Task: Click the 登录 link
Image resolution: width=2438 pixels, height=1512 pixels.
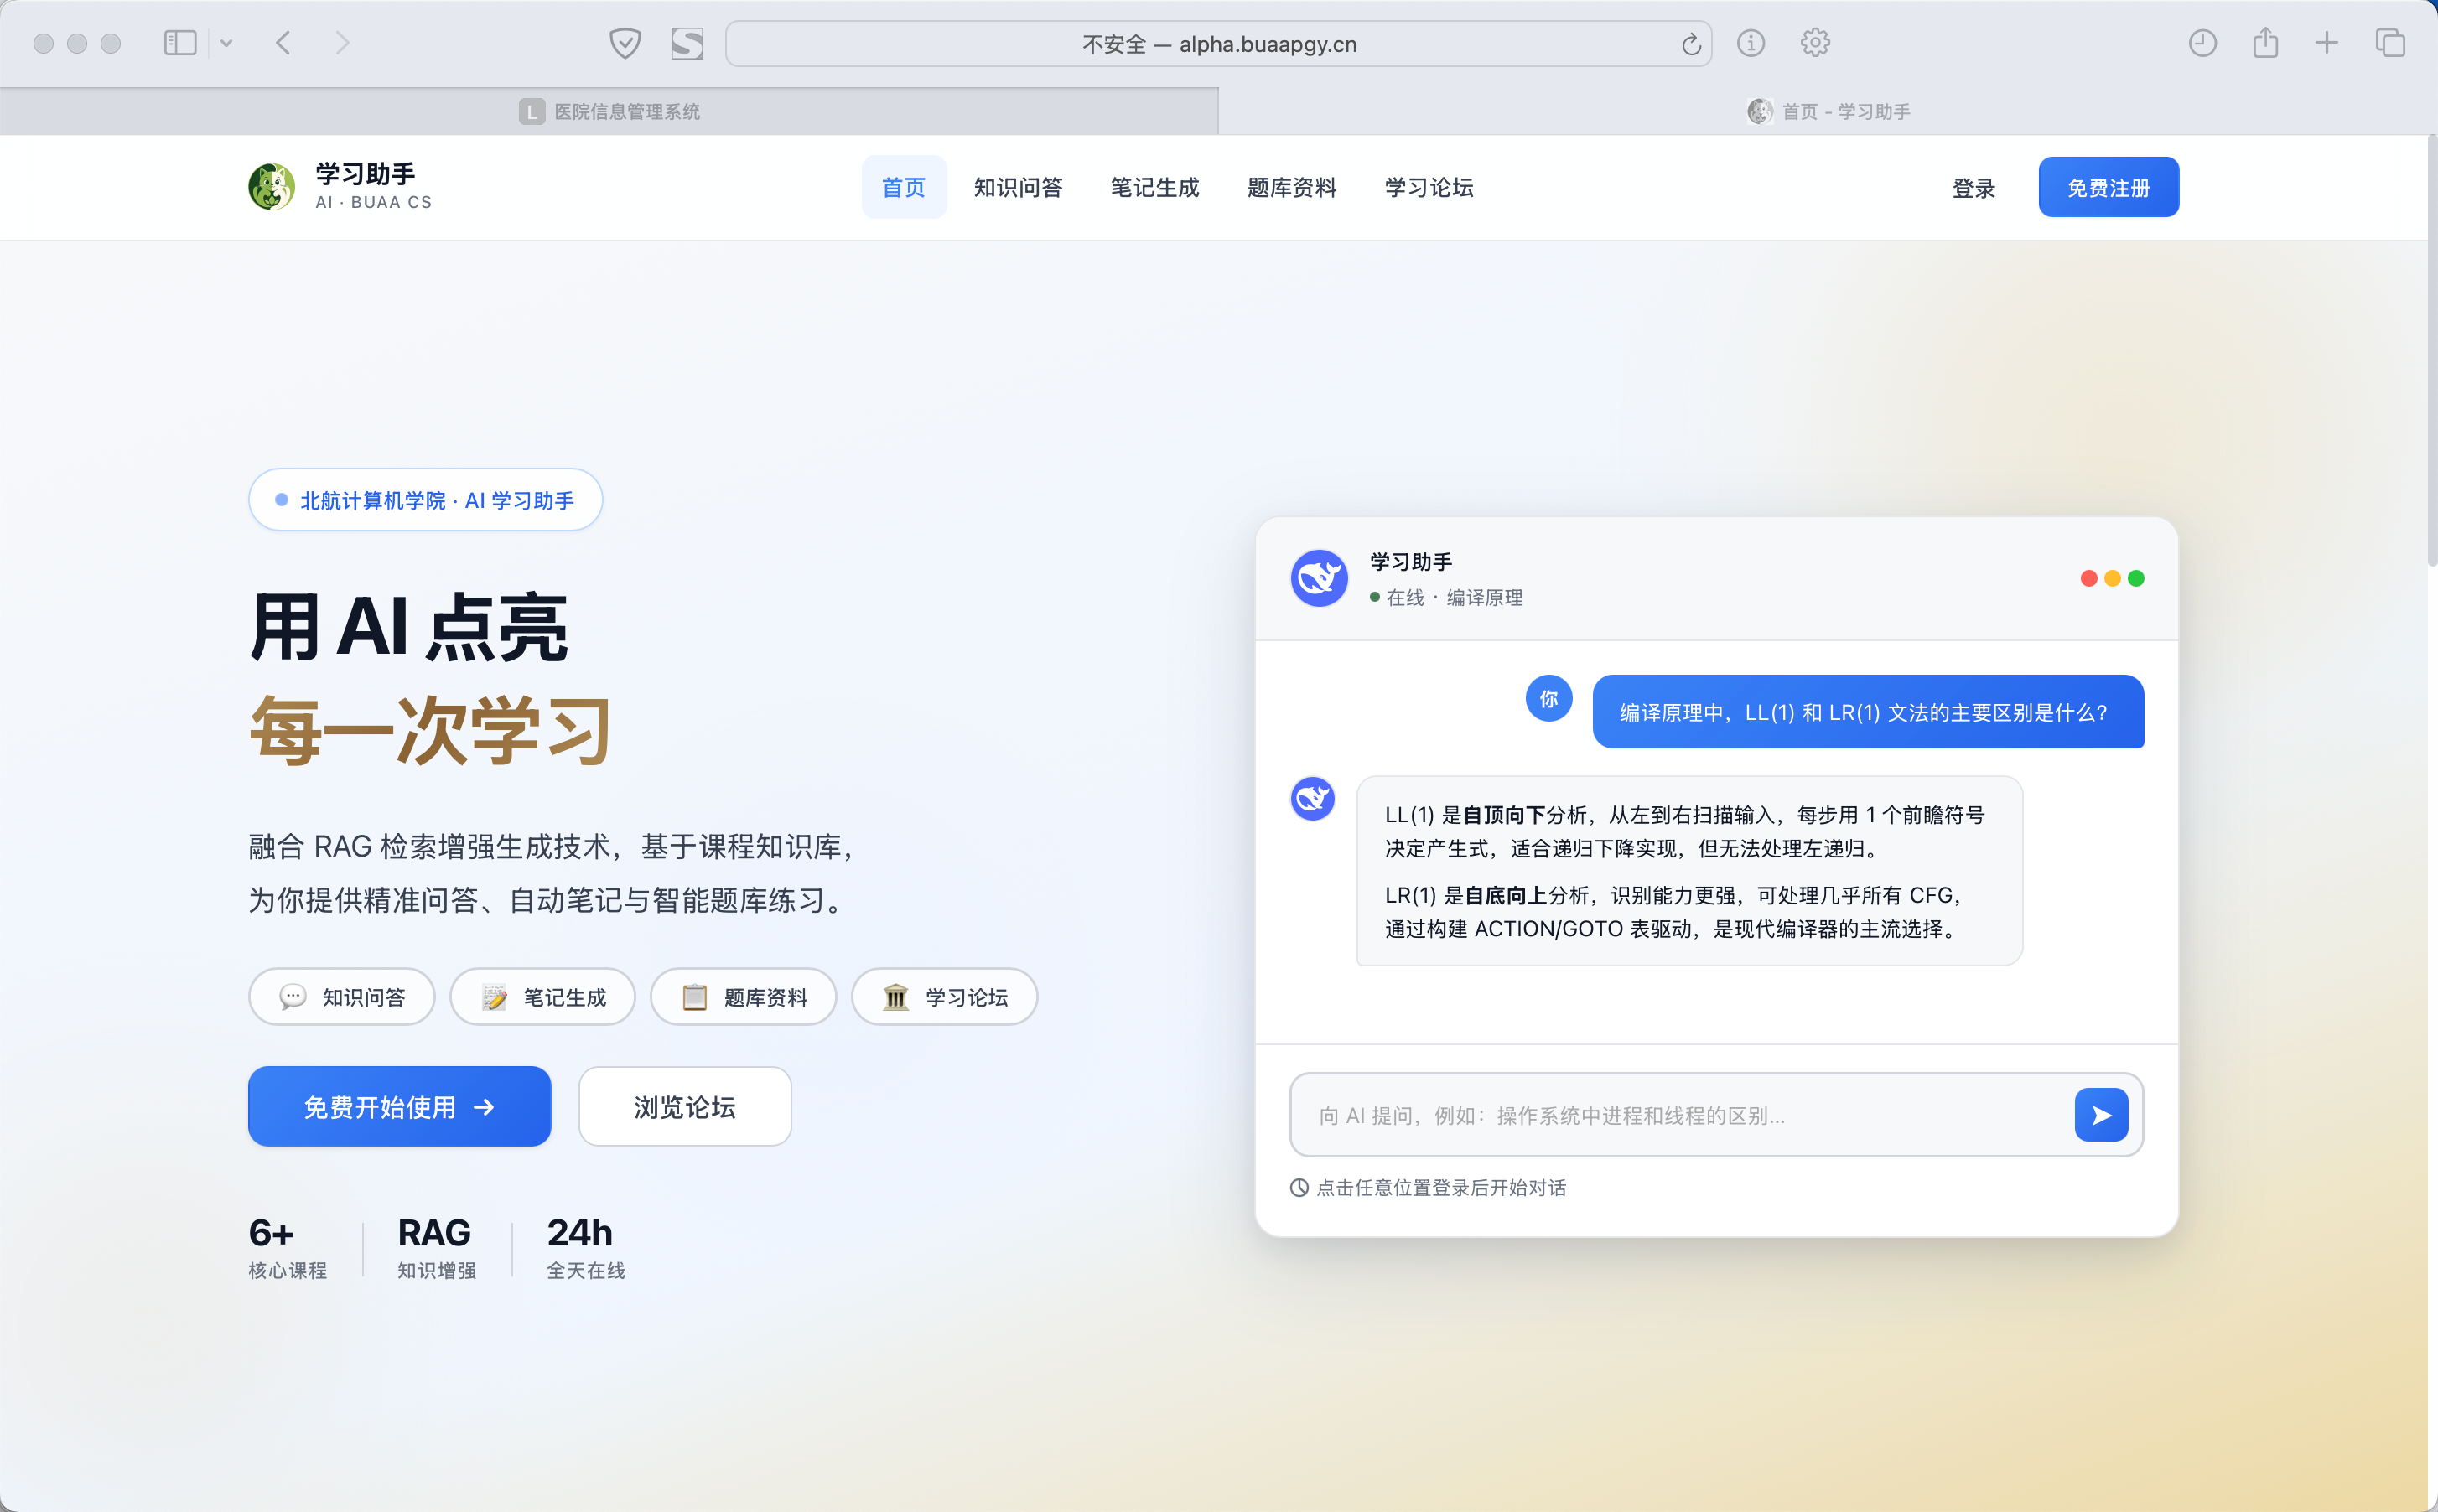Action: click(x=1974, y=188)
